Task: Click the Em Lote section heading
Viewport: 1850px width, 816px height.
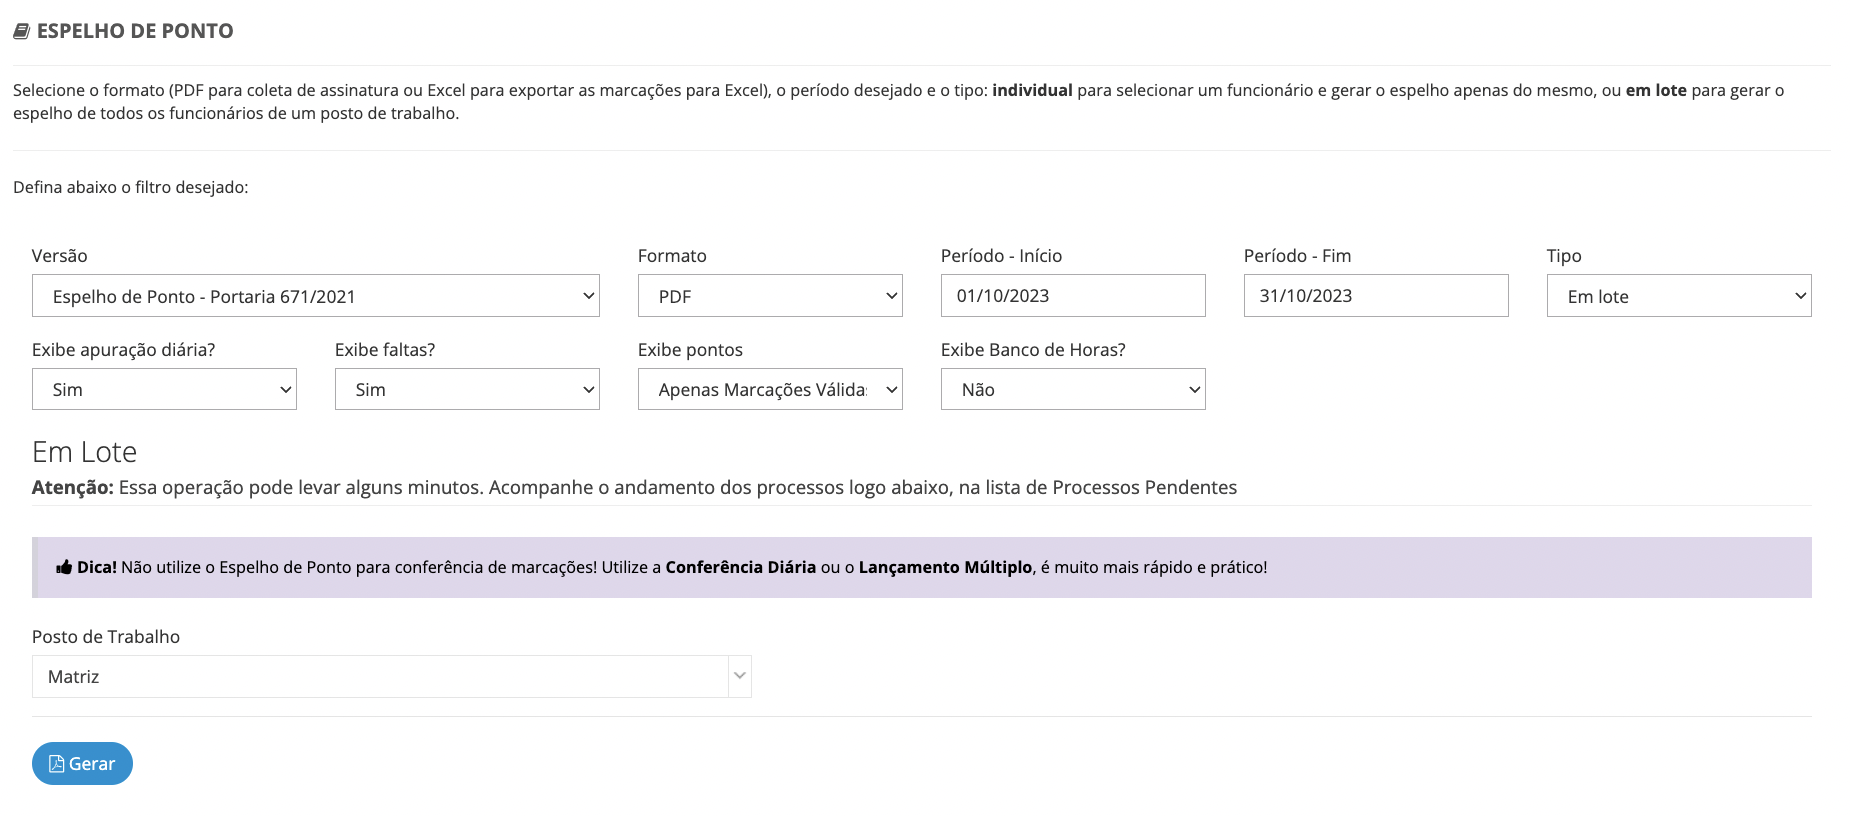Action: pyautogui.click(x=84, y=452)
